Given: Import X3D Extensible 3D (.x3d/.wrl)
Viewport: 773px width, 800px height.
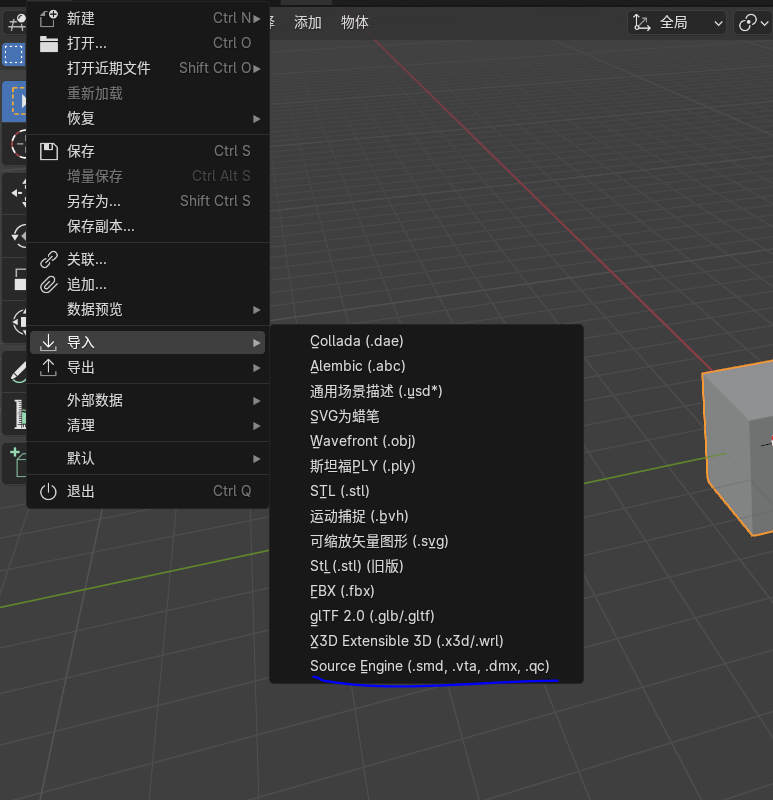Looking at the screenshot, I should coord(427,641).
